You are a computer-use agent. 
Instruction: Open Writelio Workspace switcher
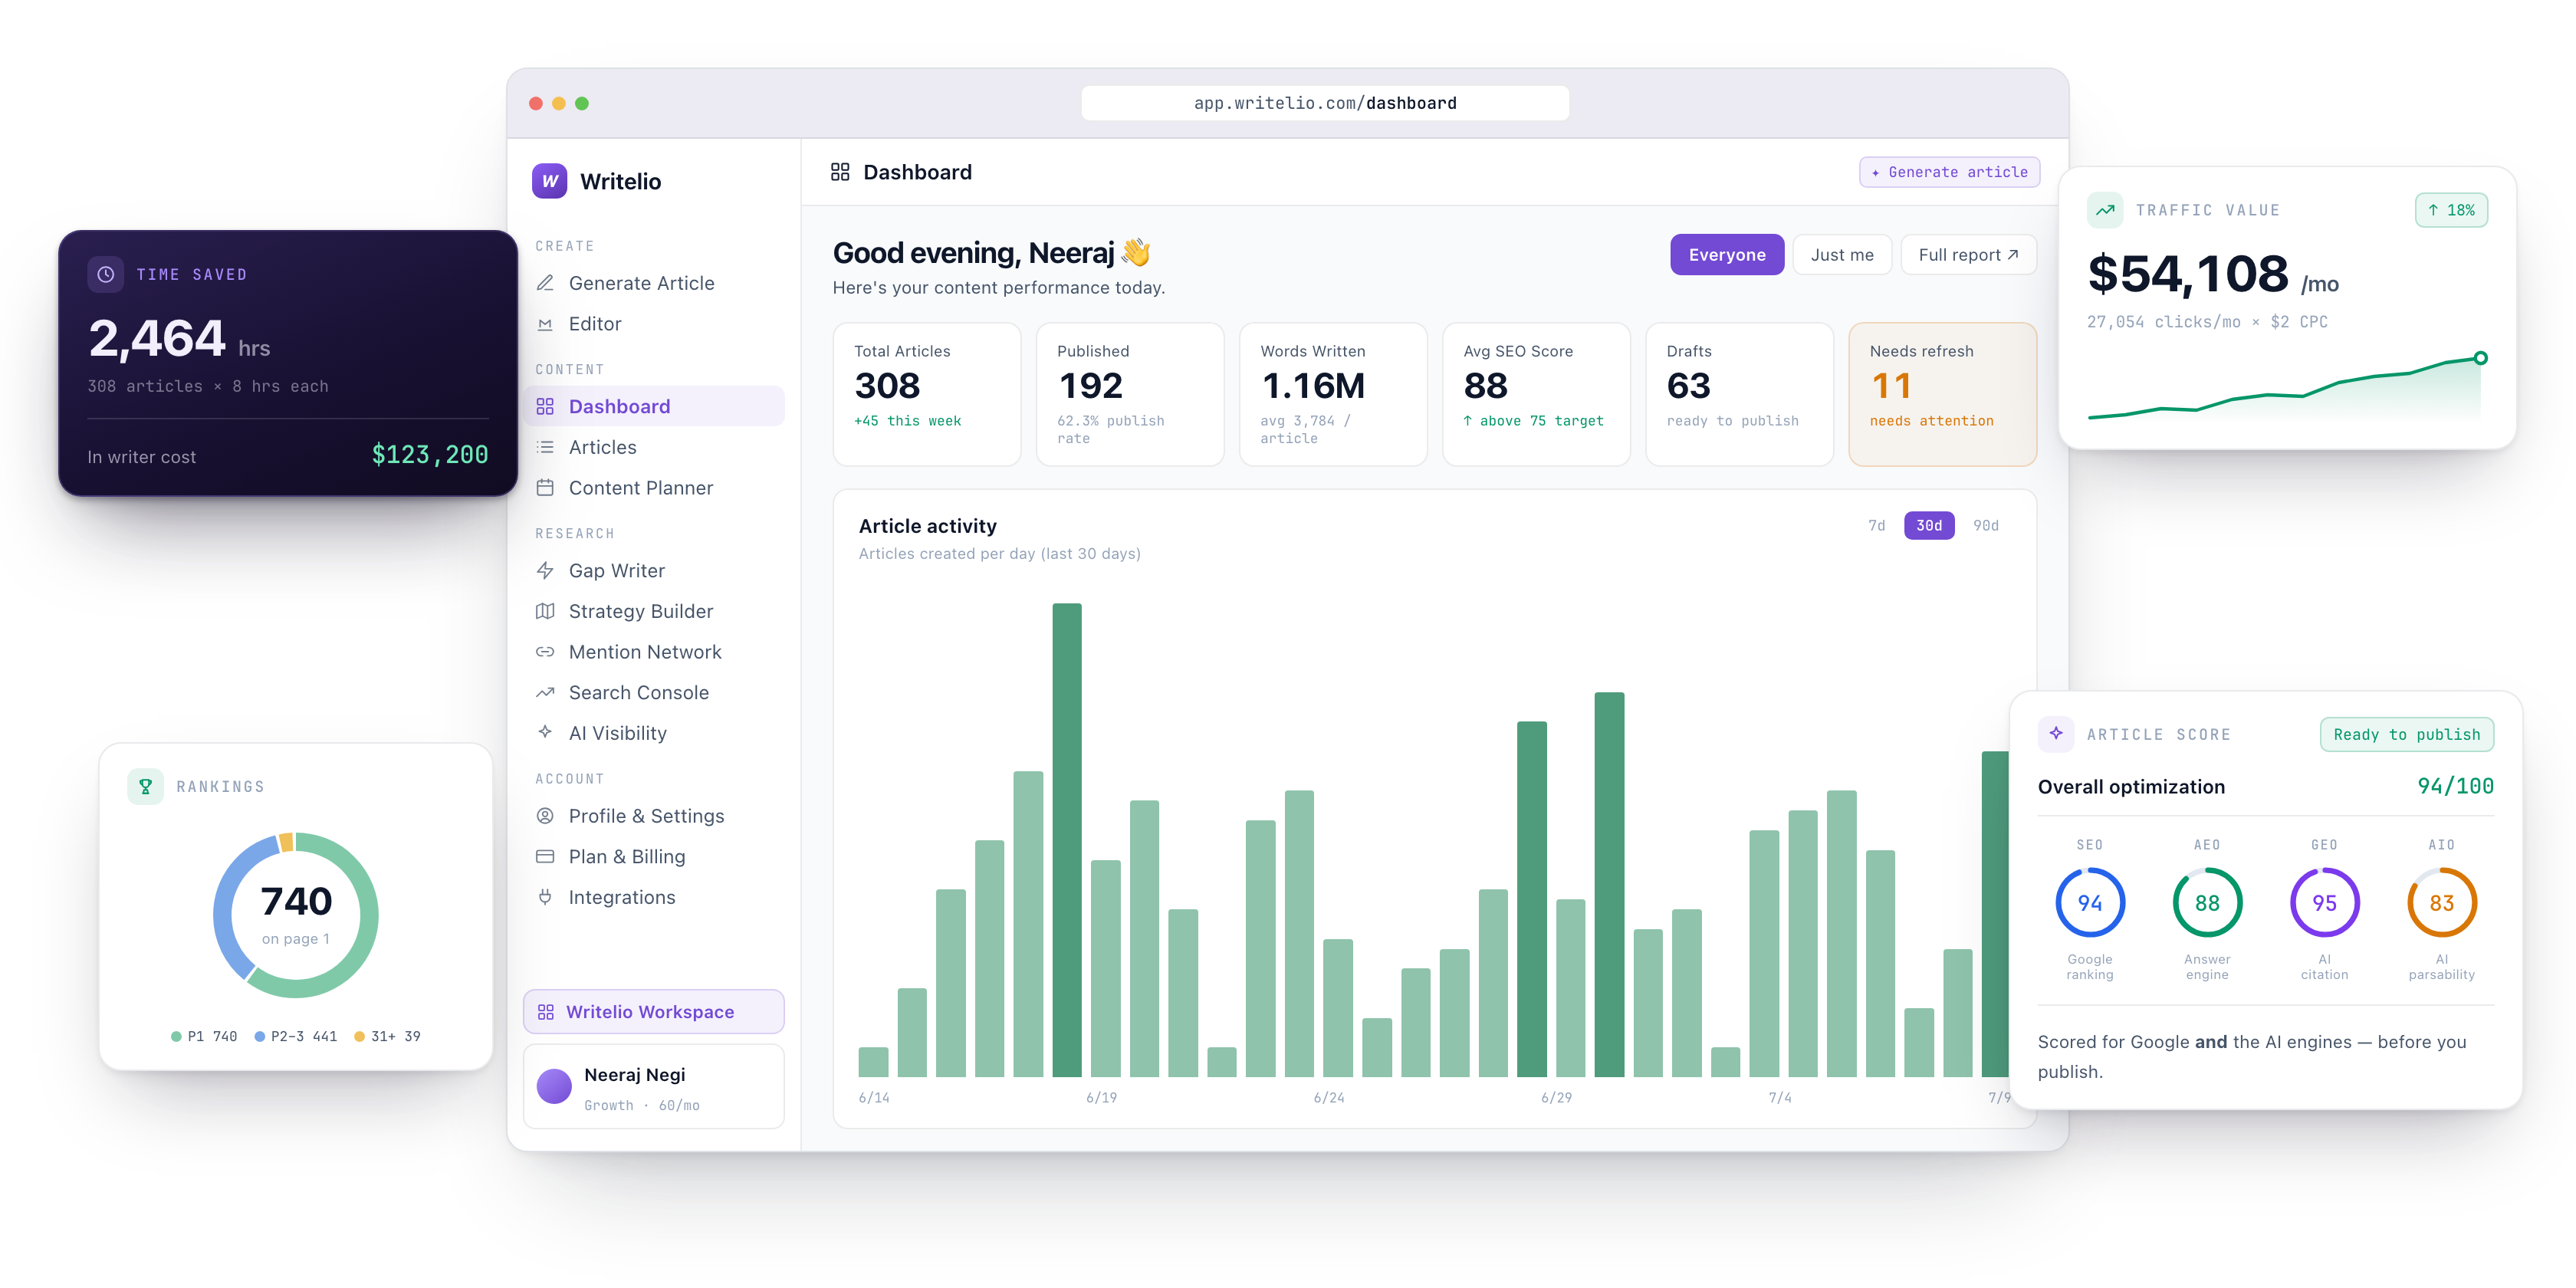[654, 1012]
